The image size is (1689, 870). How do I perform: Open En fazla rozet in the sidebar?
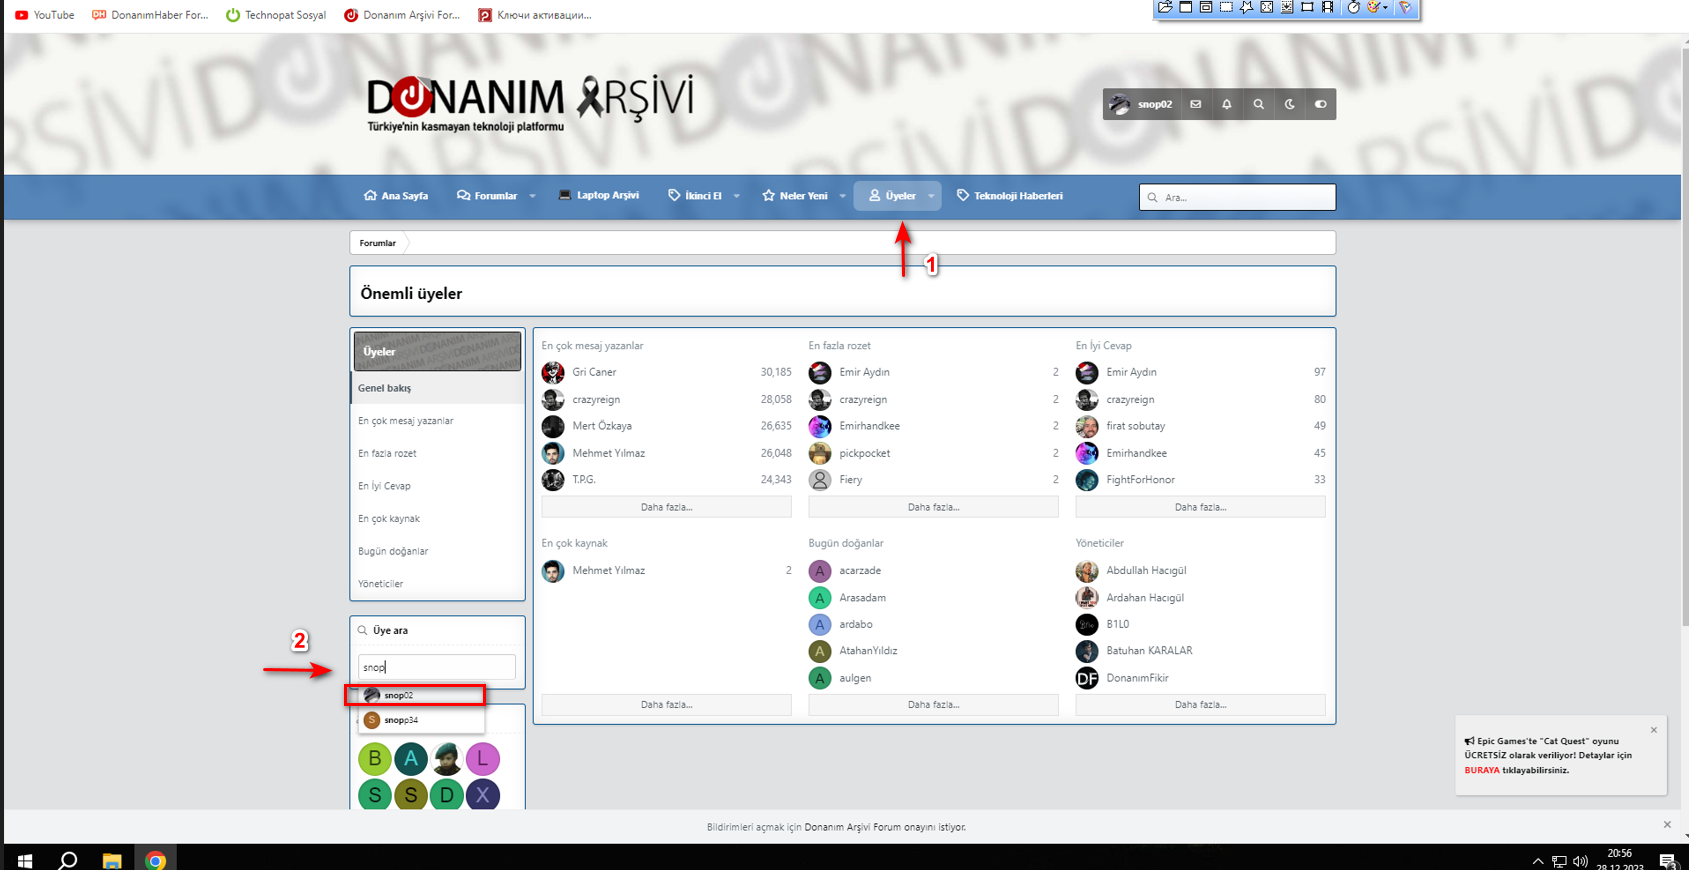tap(387, 453)
